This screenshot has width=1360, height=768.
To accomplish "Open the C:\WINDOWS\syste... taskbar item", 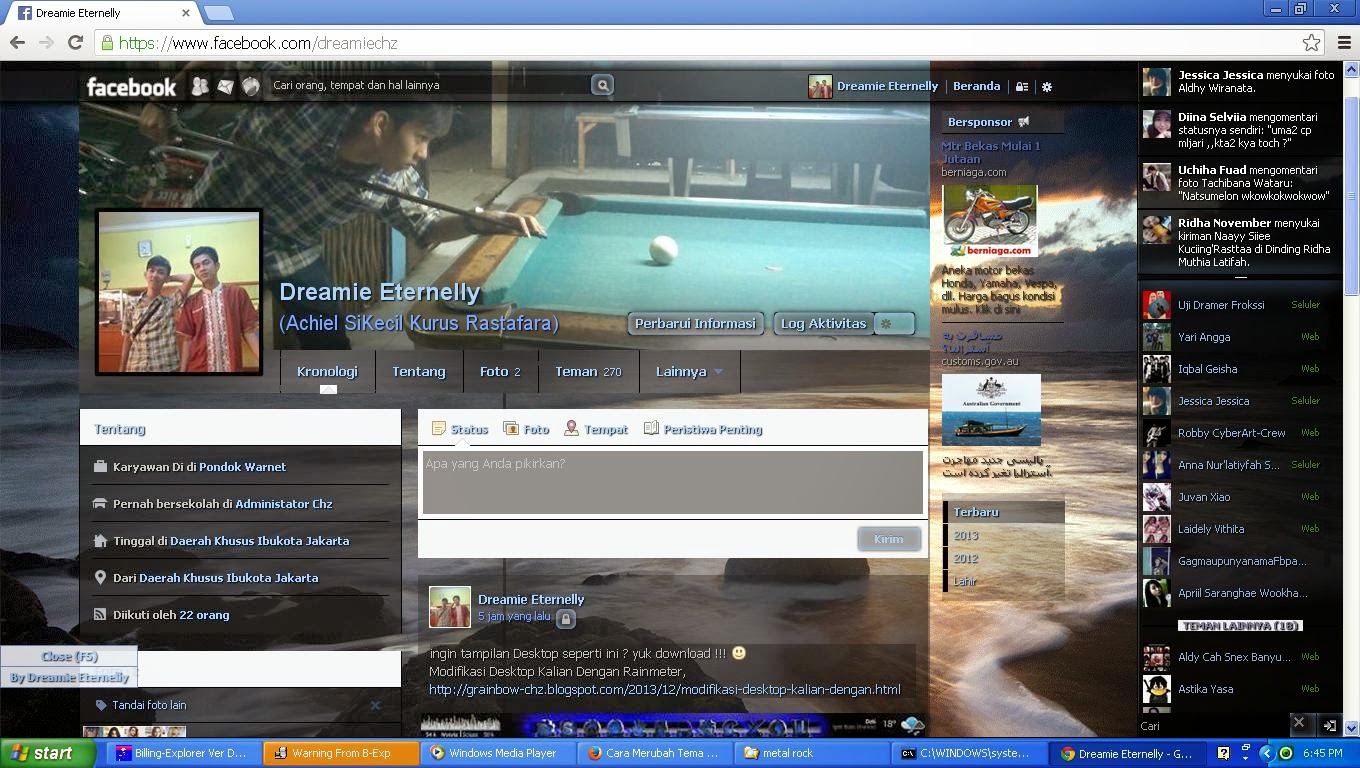I will (x=970, y=753).
